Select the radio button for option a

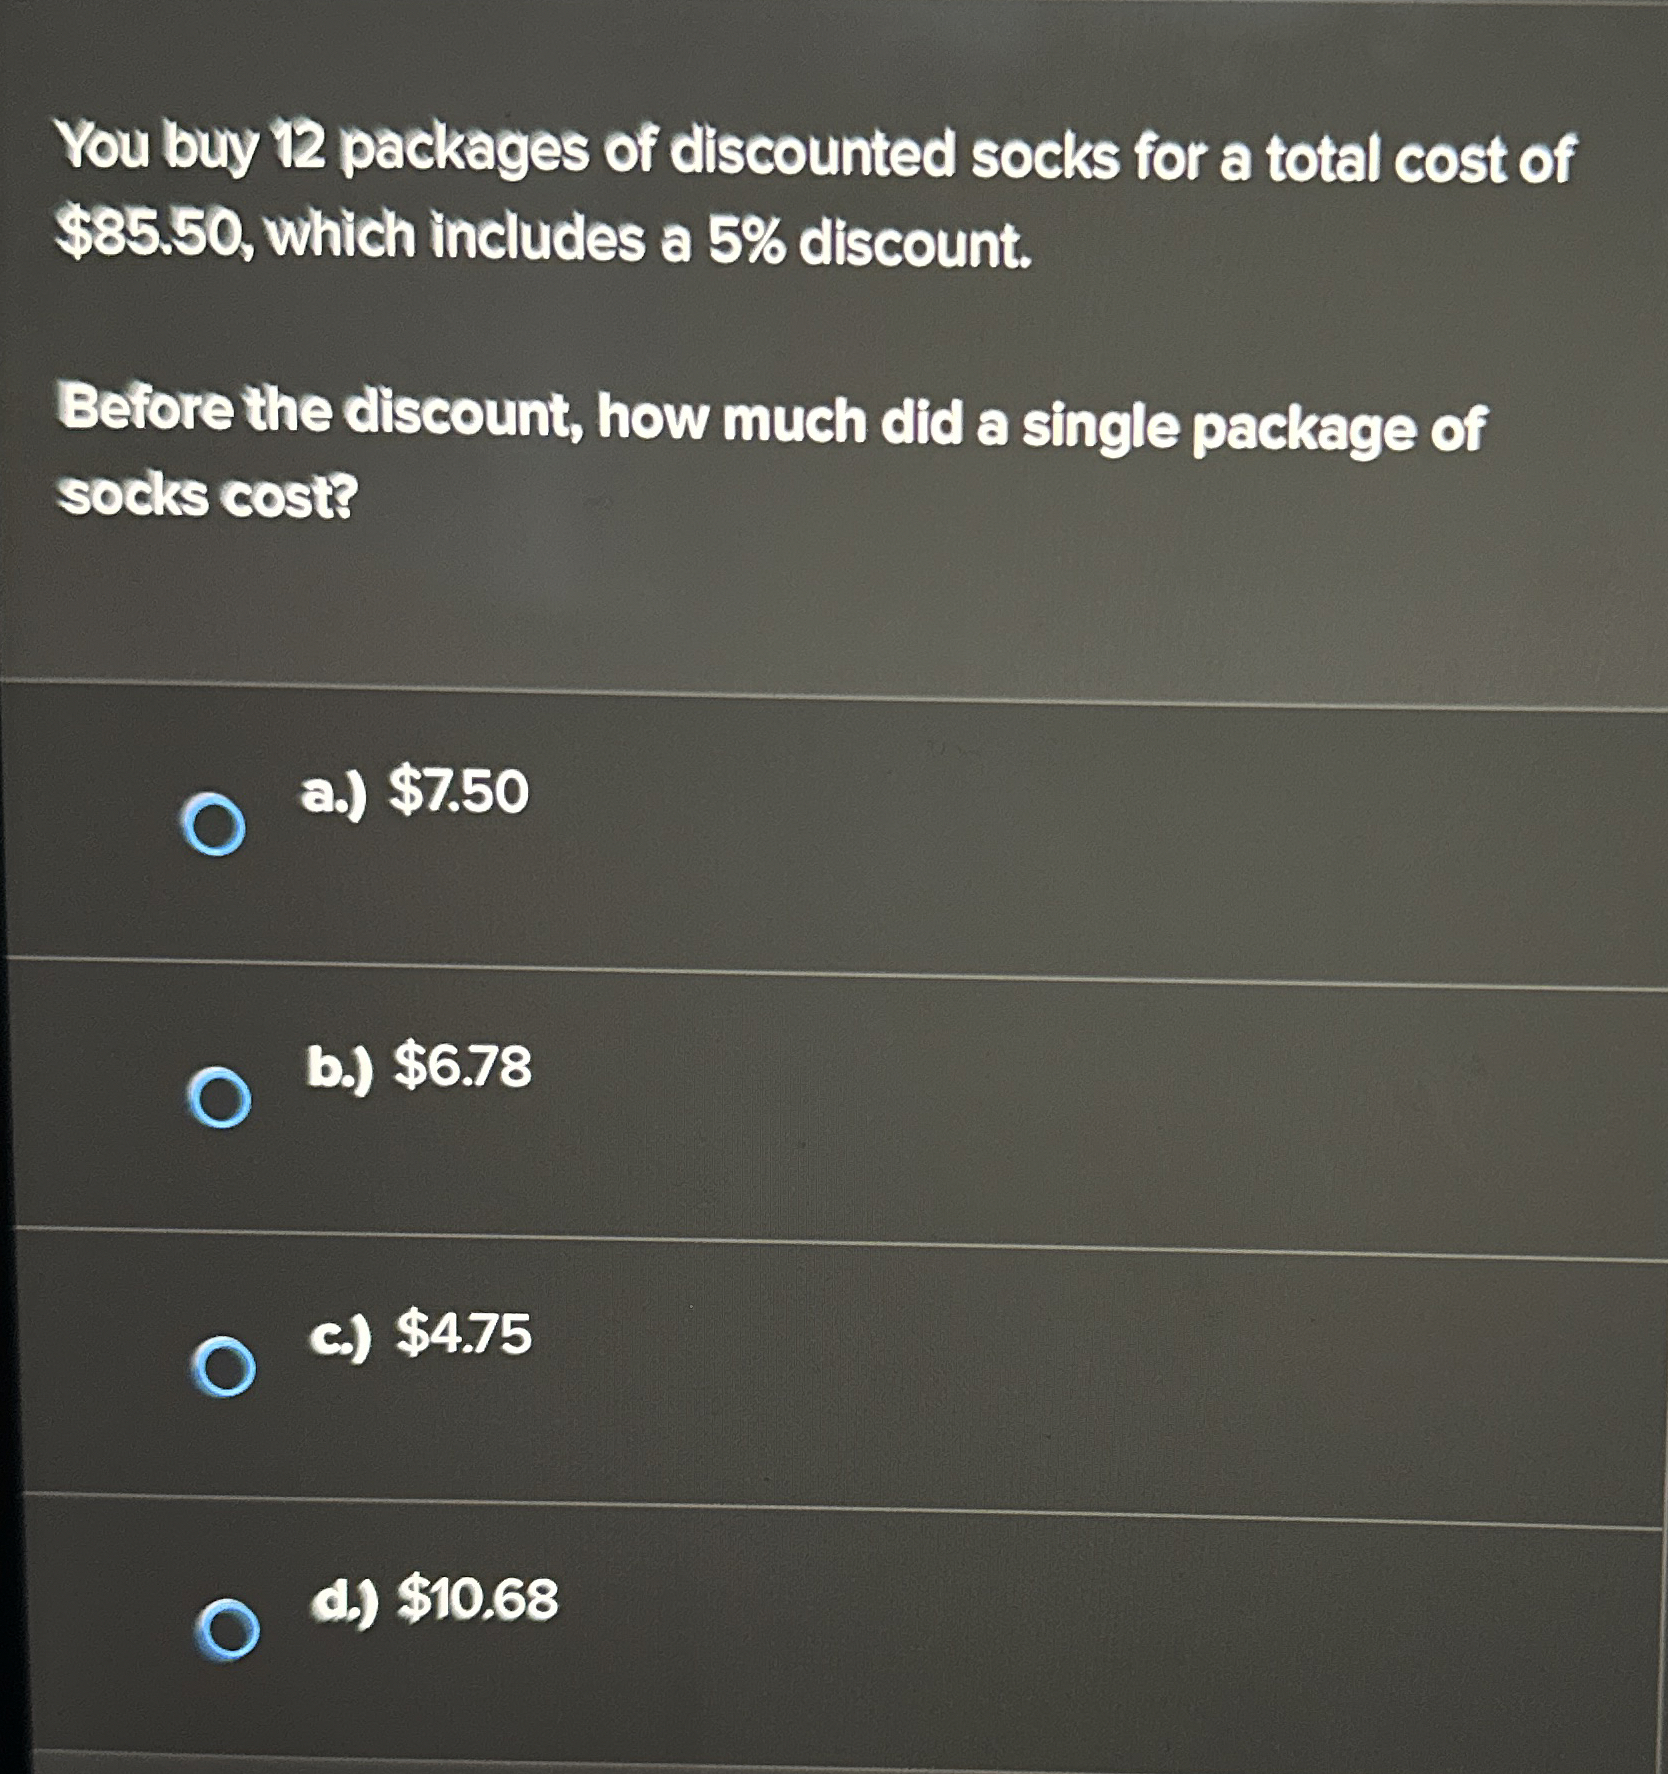click(214, 826)
